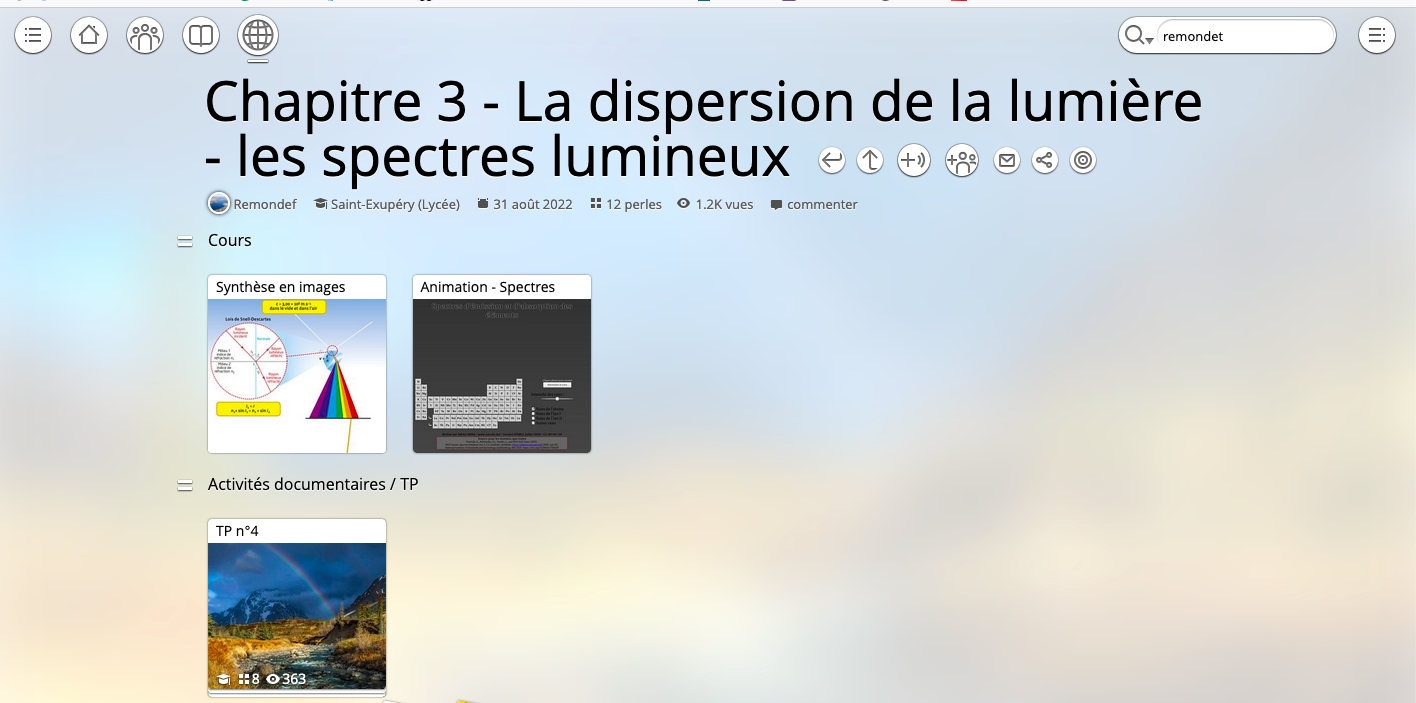The width and height of the screenshot is (1416, 703).
Task: Click the share icon near the title
Action: click(1044, 159)
